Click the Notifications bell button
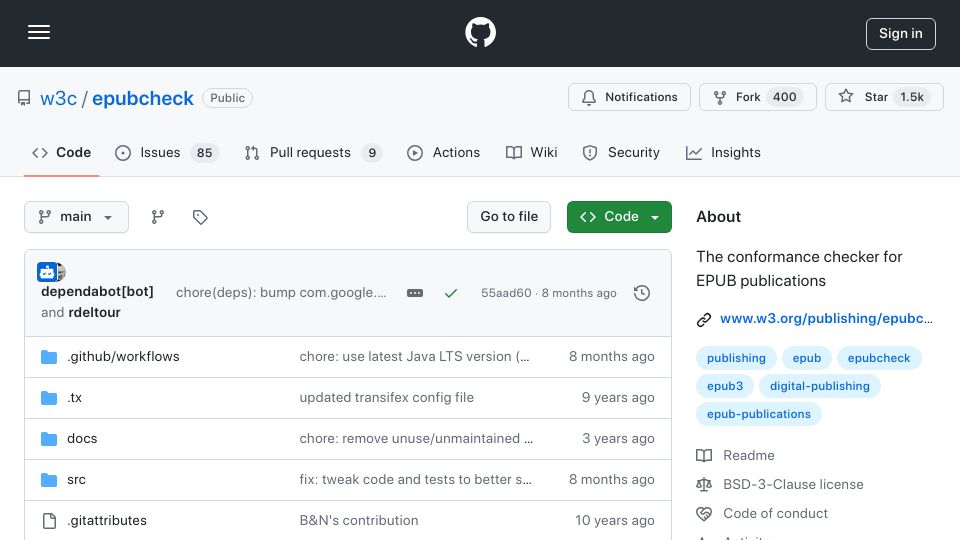This screenshot has width=960, height=540. [x=629, y=97]
